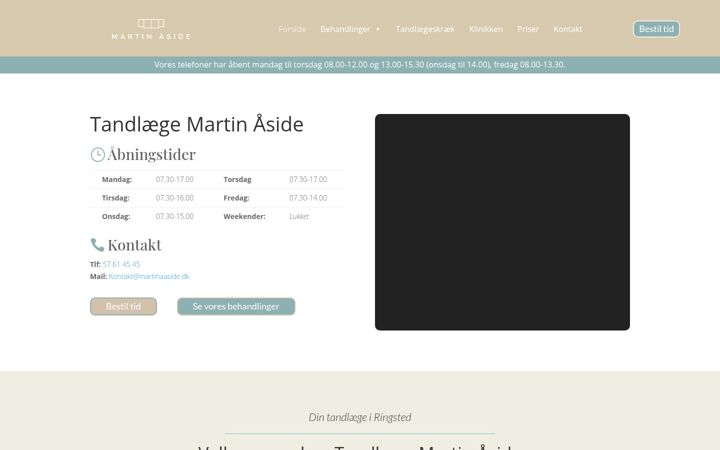720x450 pixels.
Task: Click the Tandlæge Martin Åside heading
Action: (197, 124)
